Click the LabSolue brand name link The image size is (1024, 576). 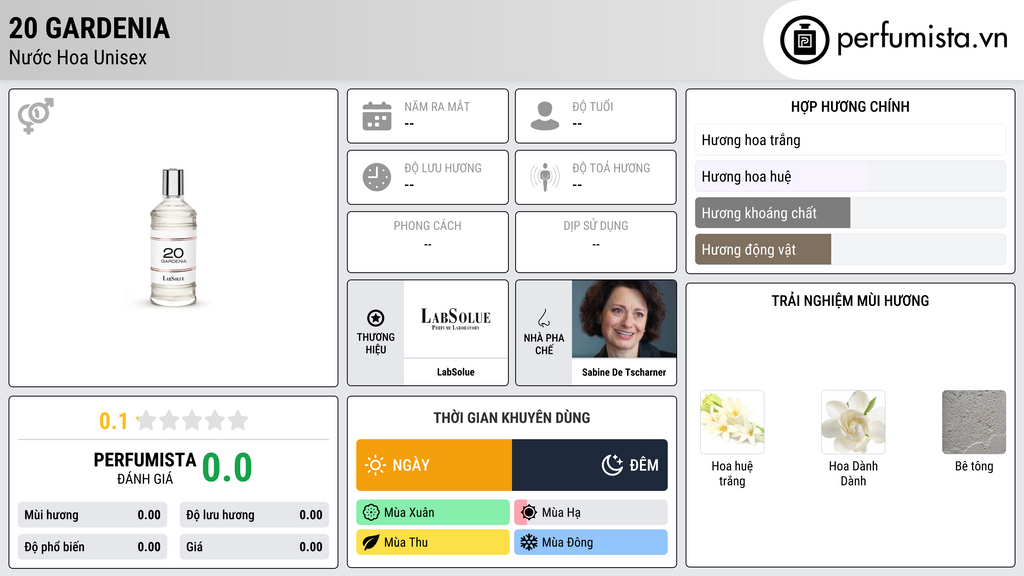point(456,372)
